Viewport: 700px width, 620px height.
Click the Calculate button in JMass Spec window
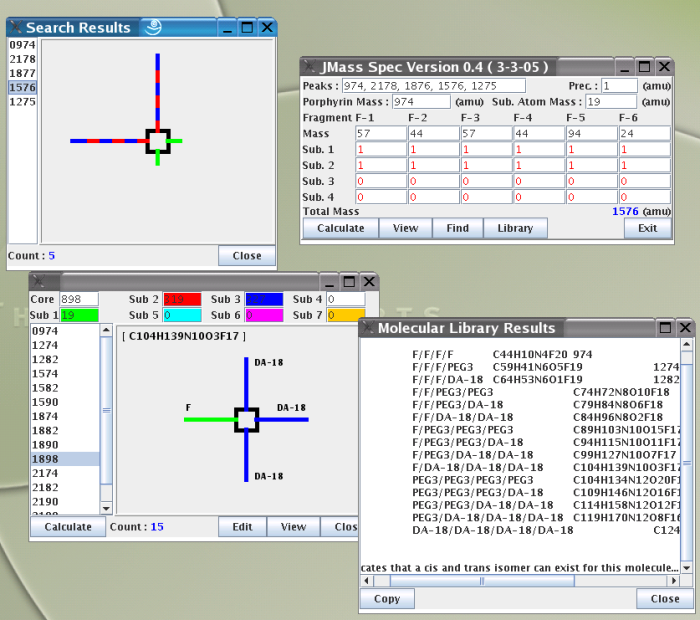pos(341,228)
